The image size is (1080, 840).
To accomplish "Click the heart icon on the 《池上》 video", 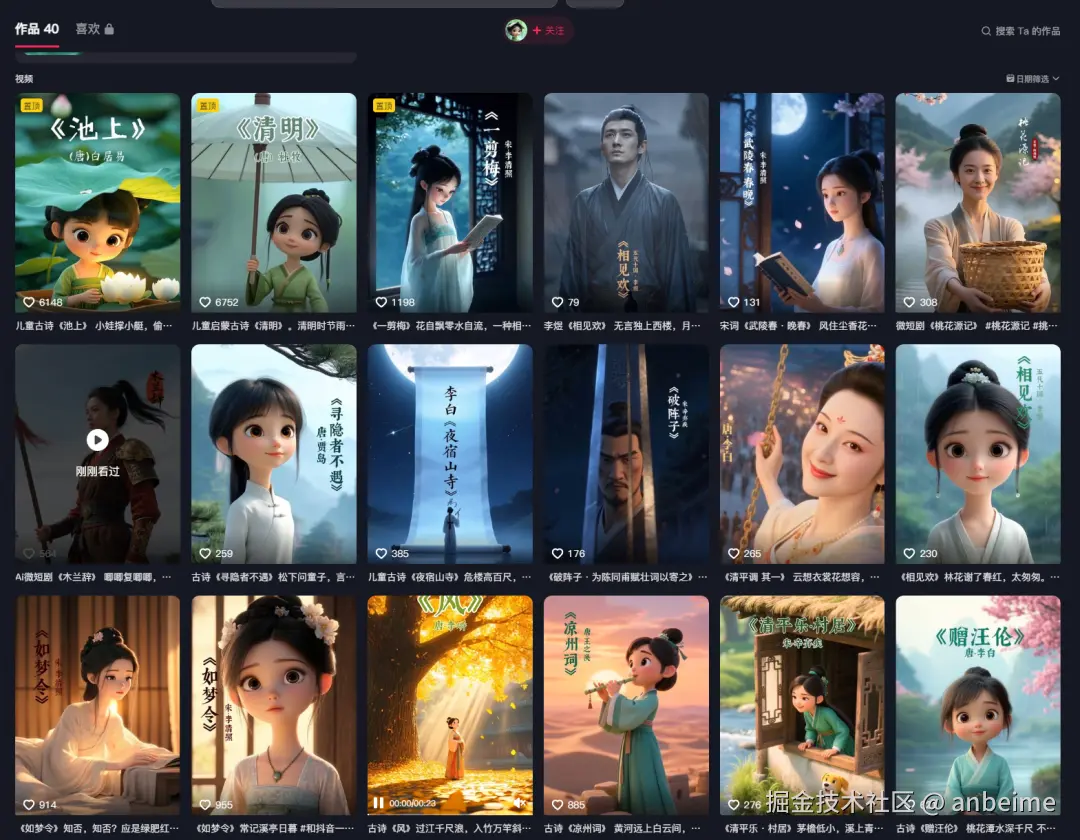I will pos(29,302).
